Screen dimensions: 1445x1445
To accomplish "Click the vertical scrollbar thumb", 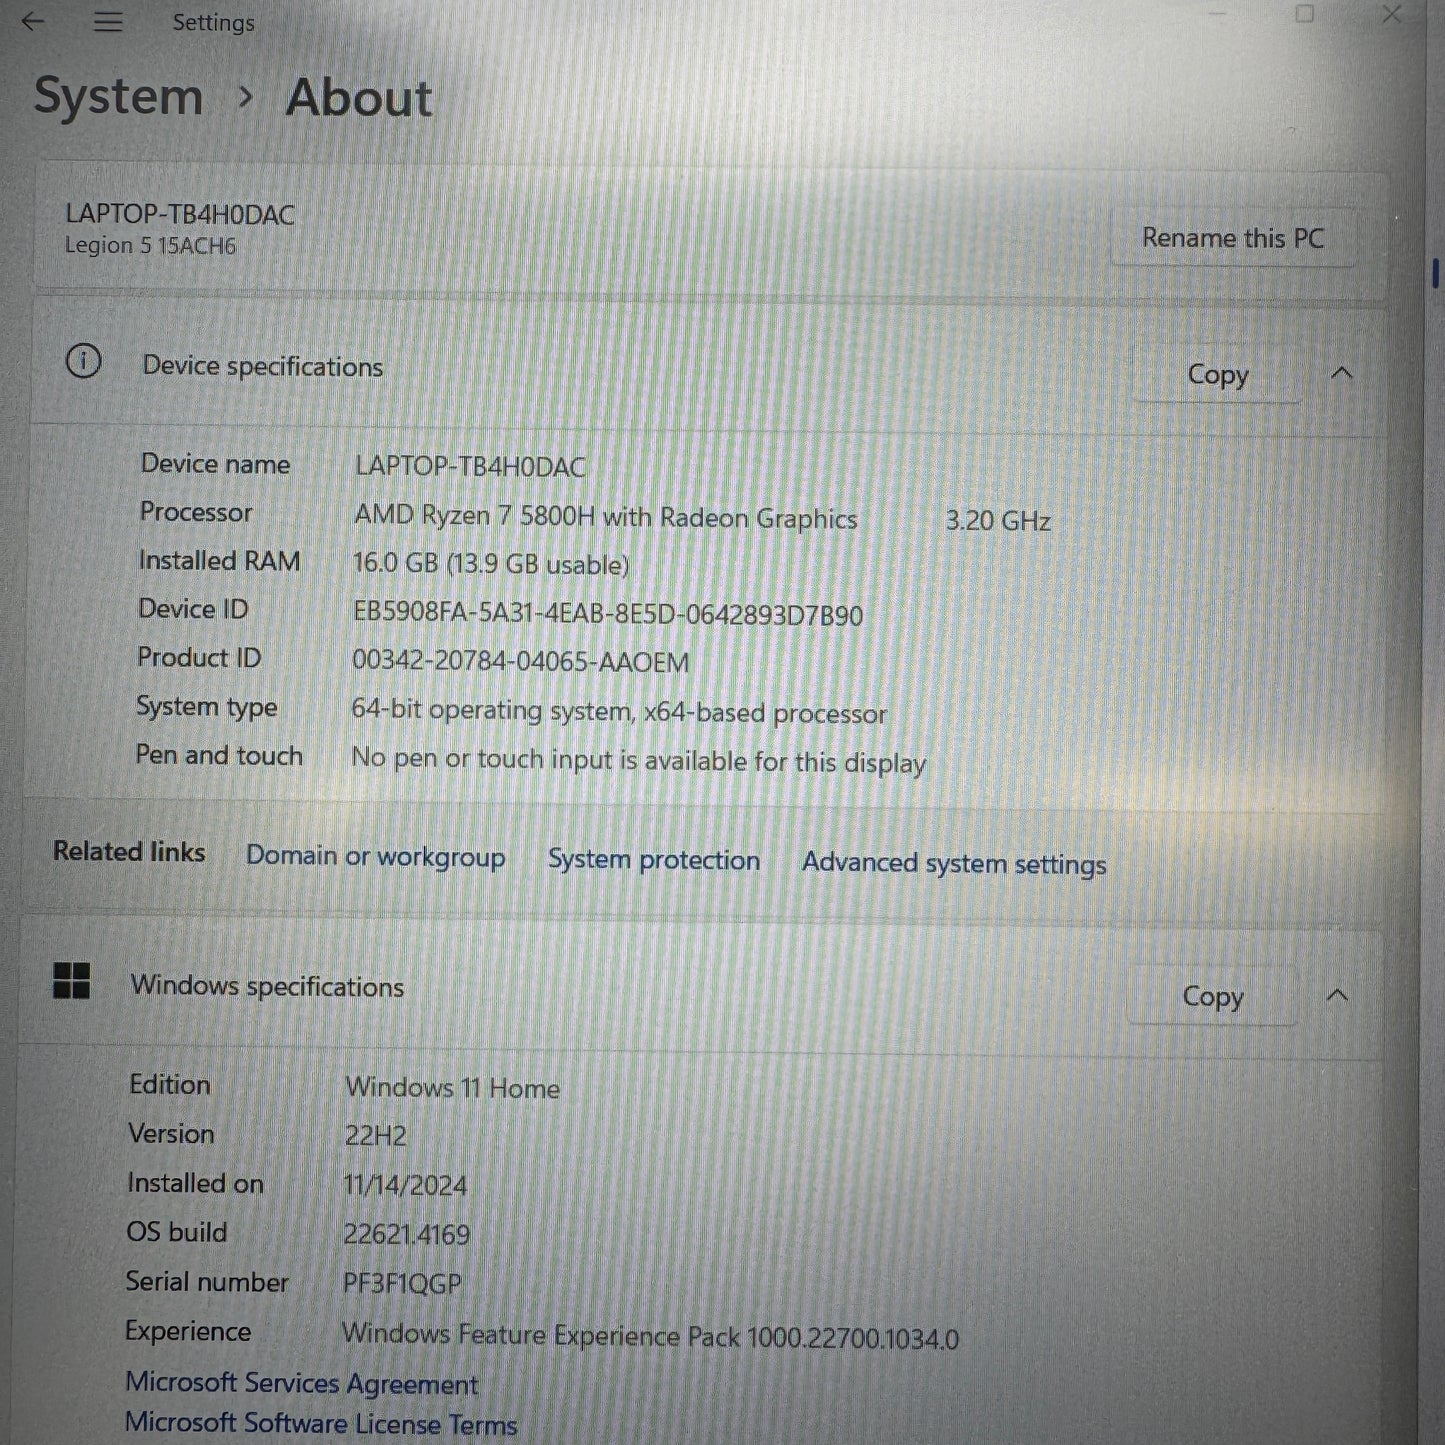I will click(x=1435, y=274).
